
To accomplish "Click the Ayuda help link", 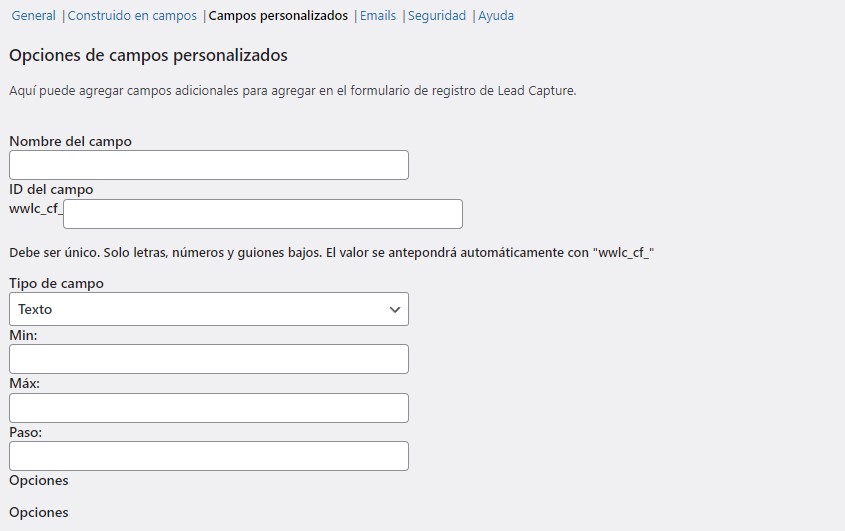I will (496, 16).
